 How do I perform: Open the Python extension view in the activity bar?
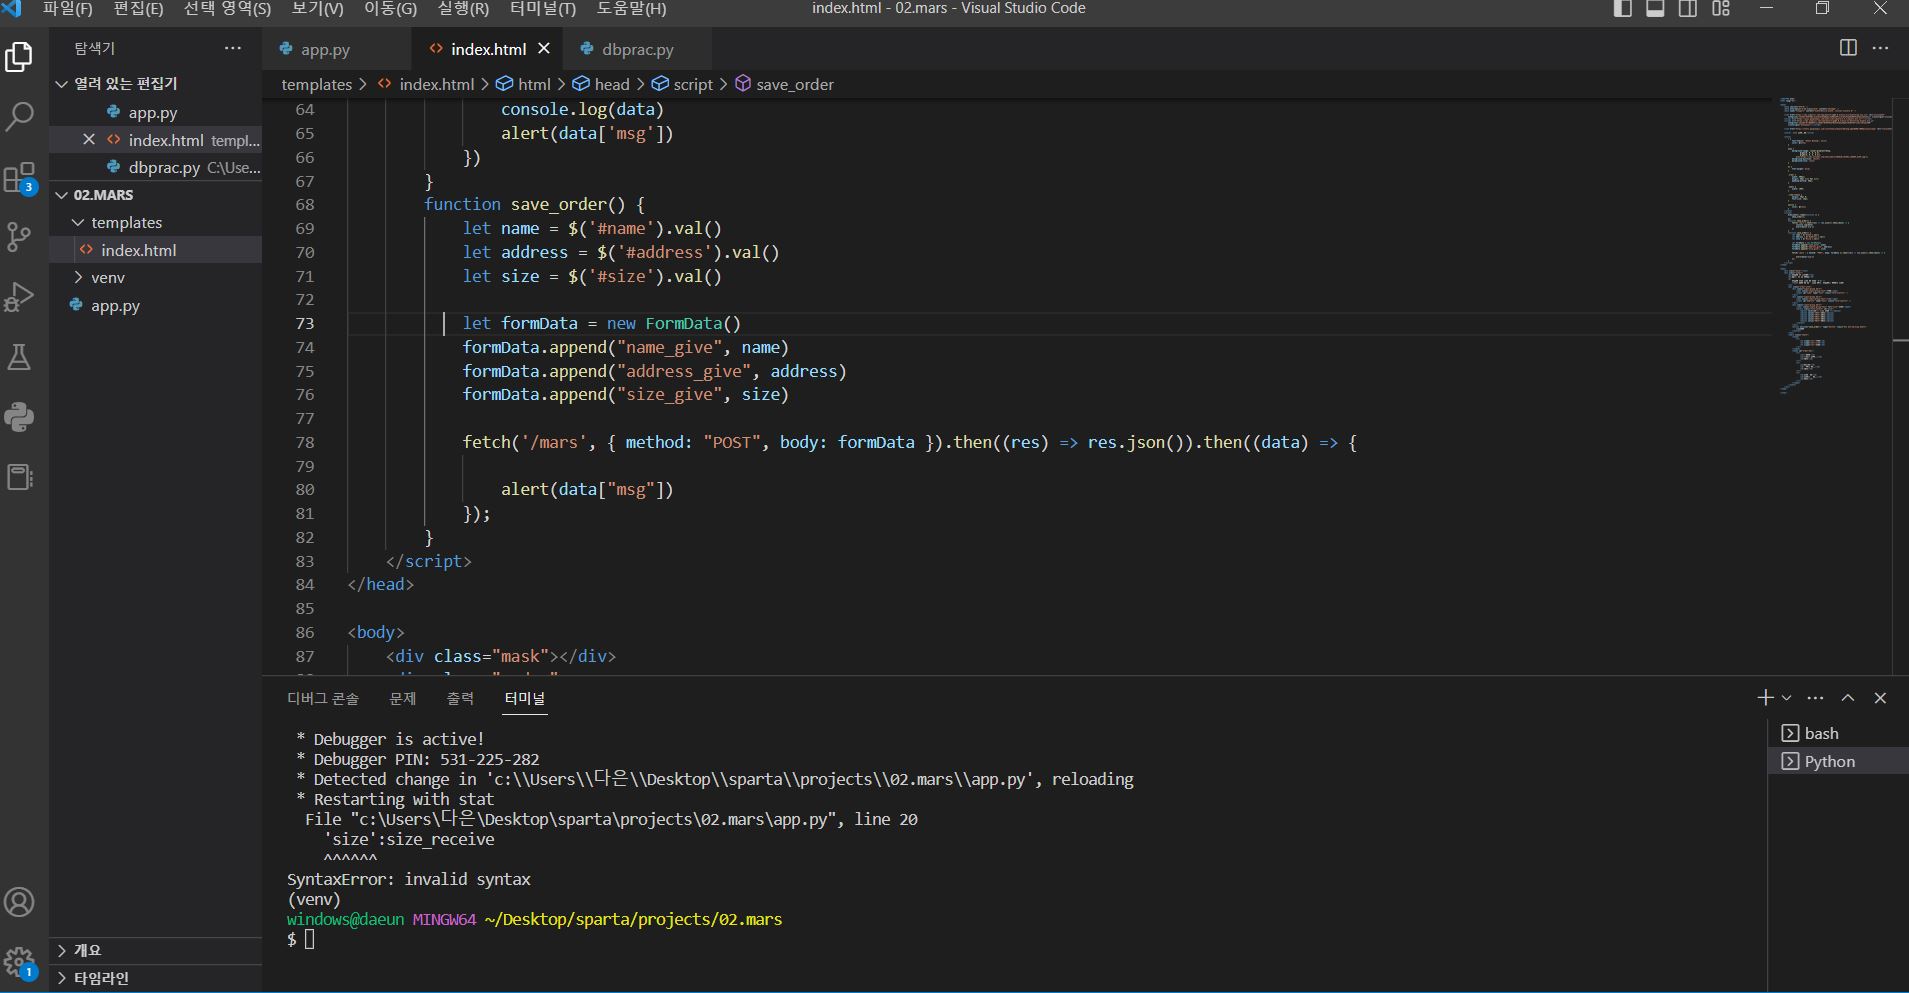point(19,417)
